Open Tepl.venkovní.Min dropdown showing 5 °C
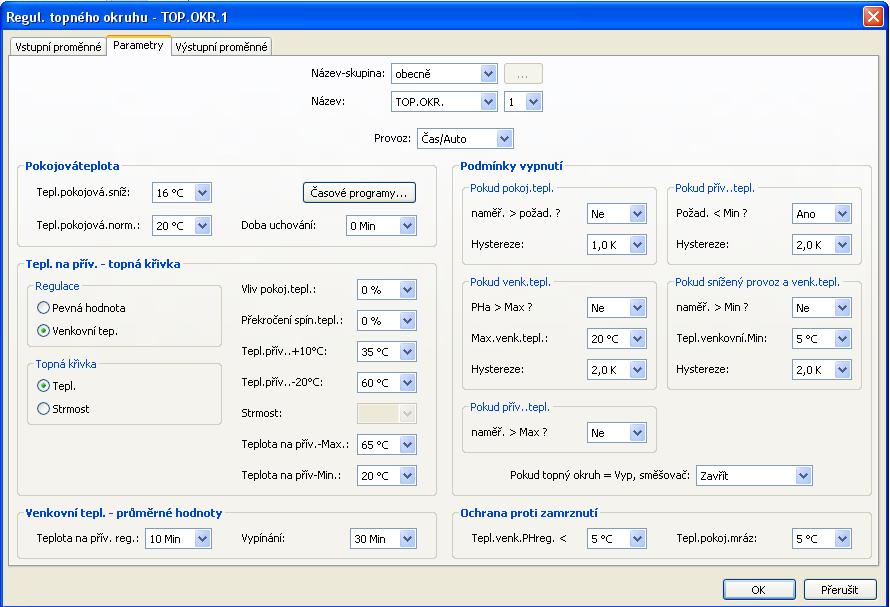The image size is (890, 607). pyautogui.click(x=821, y=339)
